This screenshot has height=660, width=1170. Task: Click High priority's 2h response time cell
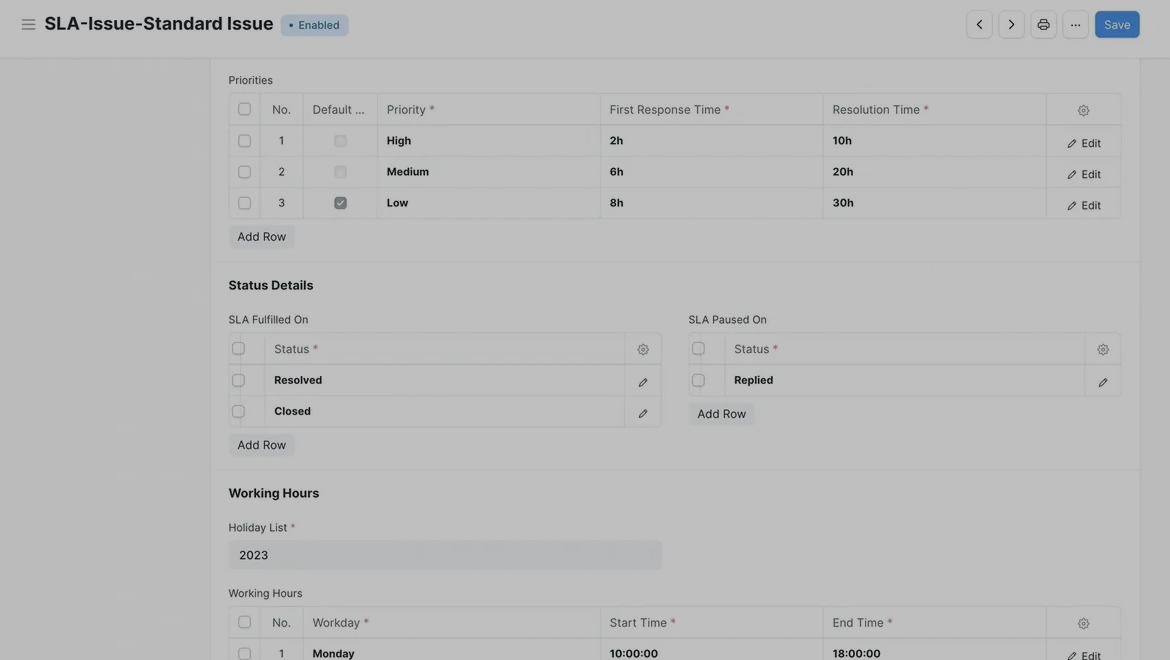[710, 141]
